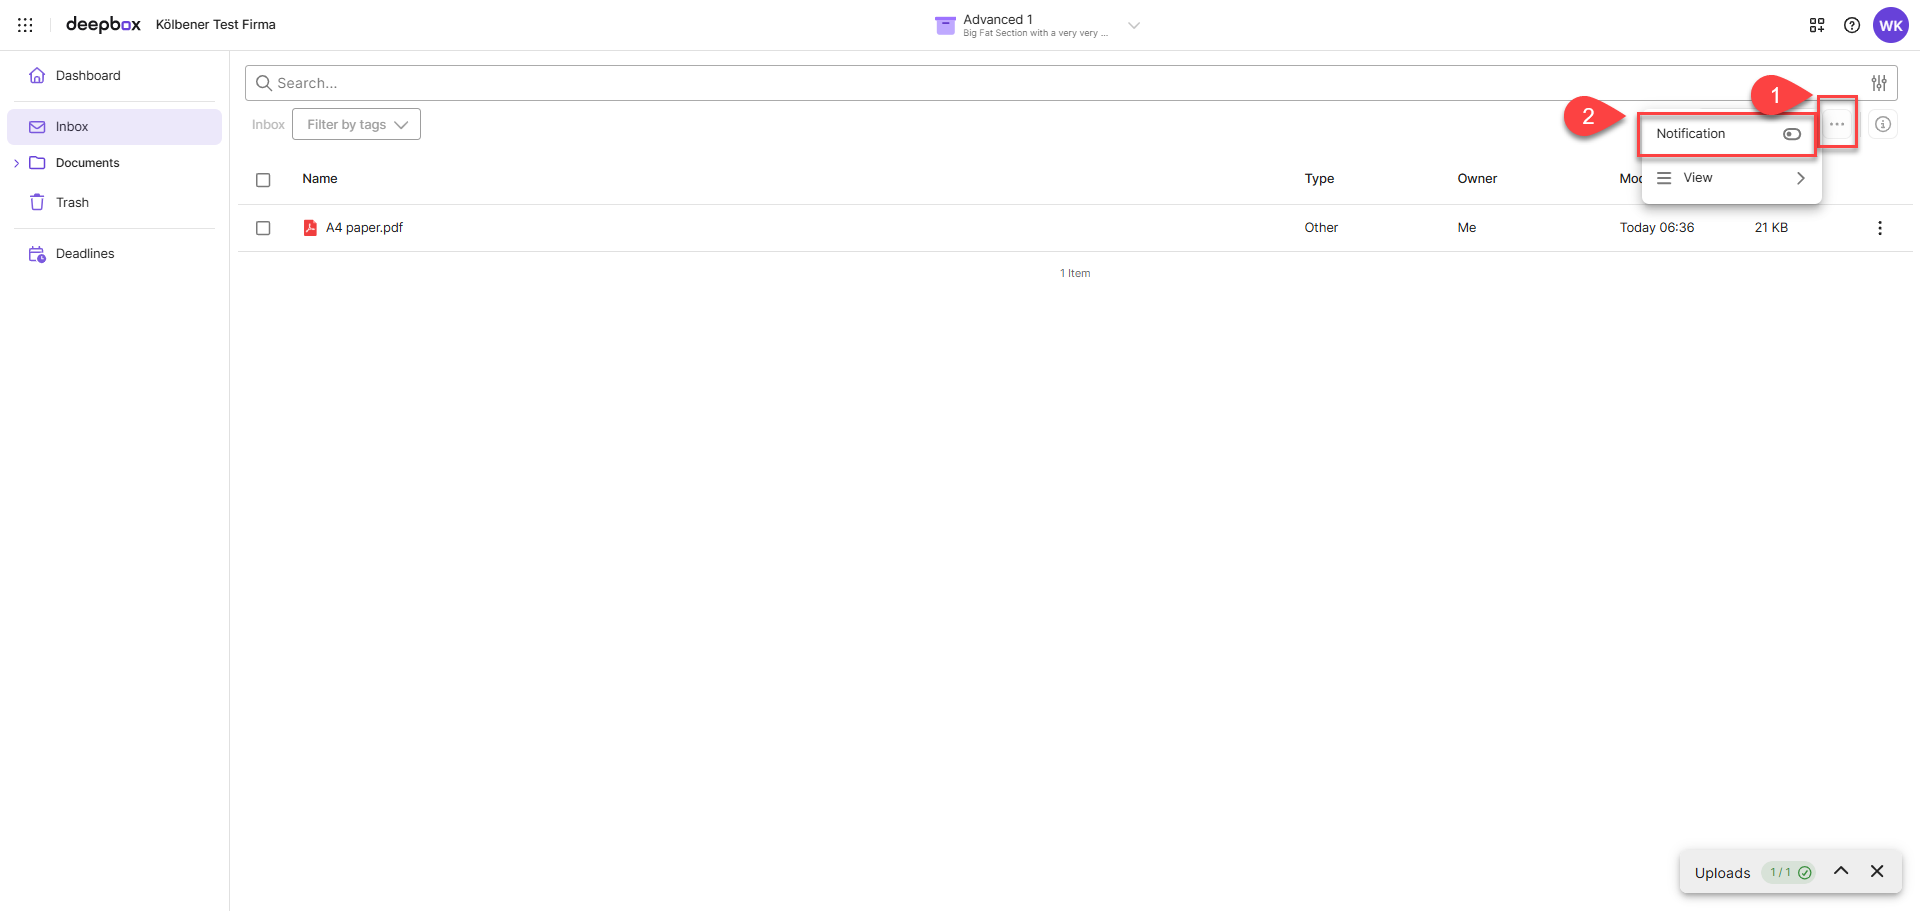
Task: Open the app launcher grid icon
Action: tap(25, 25)
